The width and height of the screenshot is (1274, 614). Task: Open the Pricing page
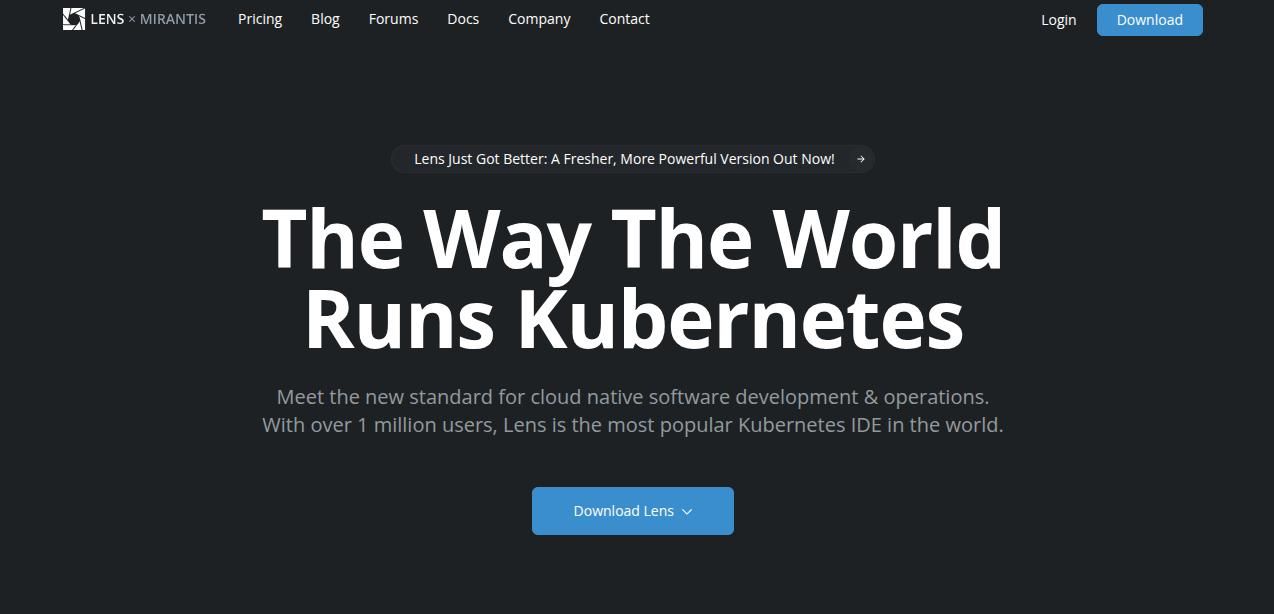(x=260, y=19)
